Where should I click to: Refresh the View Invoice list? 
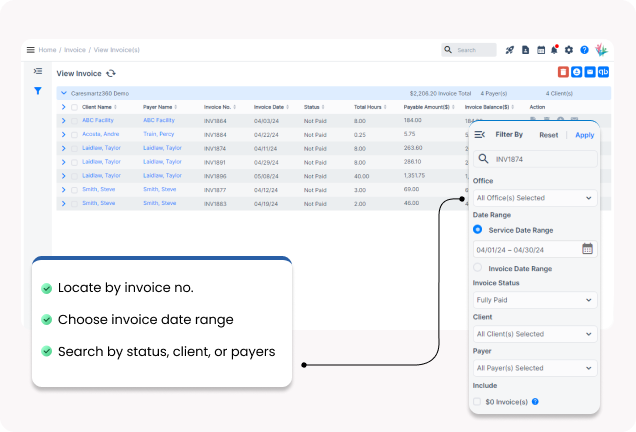pyautogui.click(x=111, y=73)
